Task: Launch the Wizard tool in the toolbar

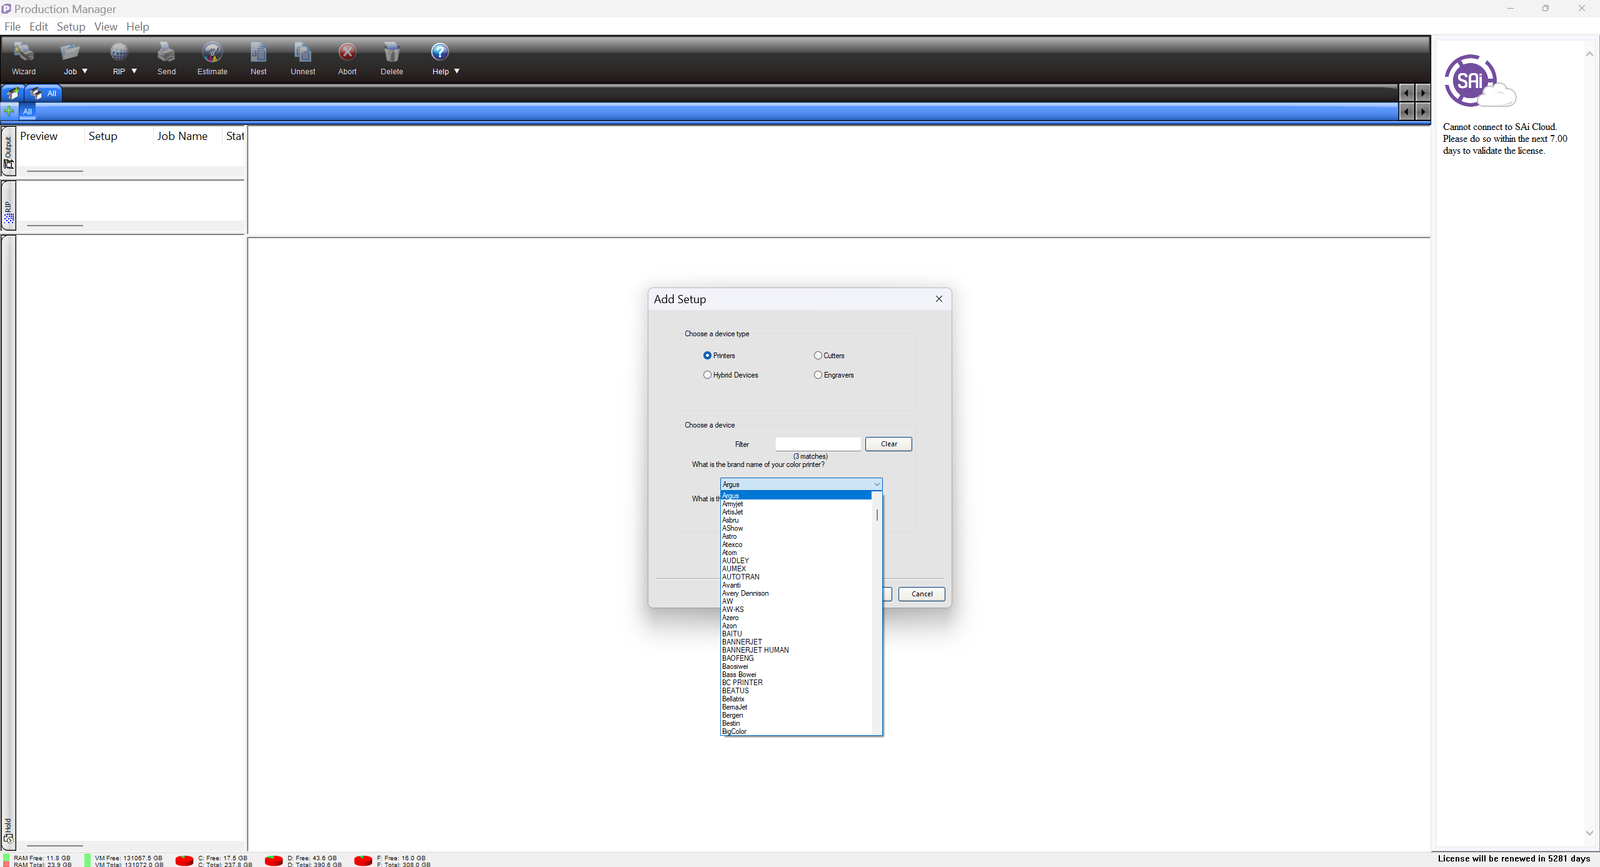Action: [x=24, y=58]
